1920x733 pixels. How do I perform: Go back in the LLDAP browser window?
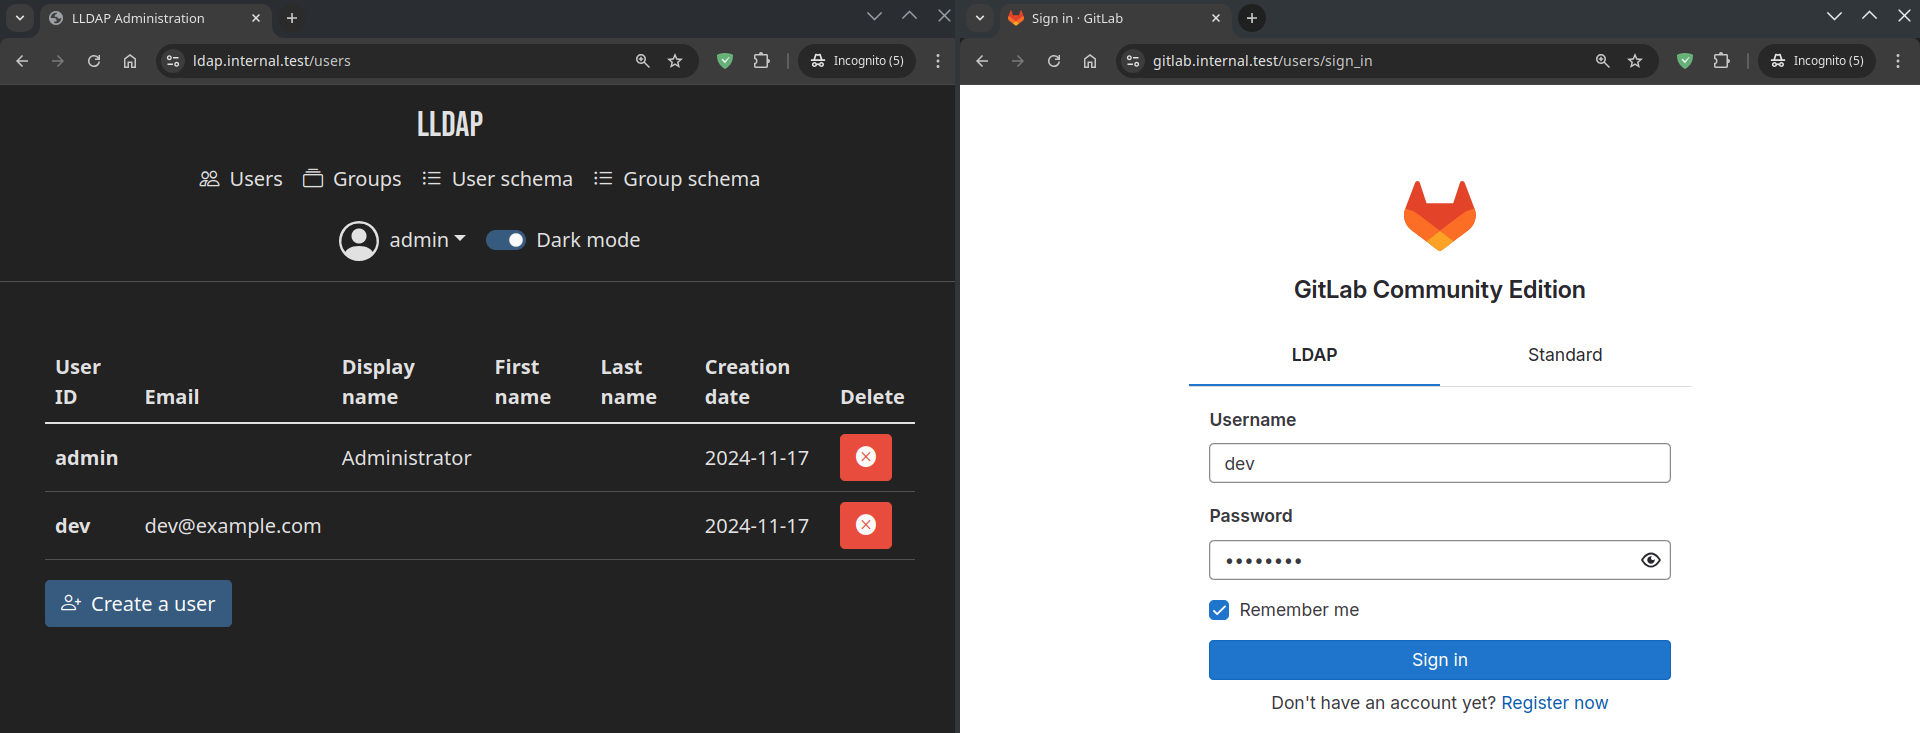22,61
